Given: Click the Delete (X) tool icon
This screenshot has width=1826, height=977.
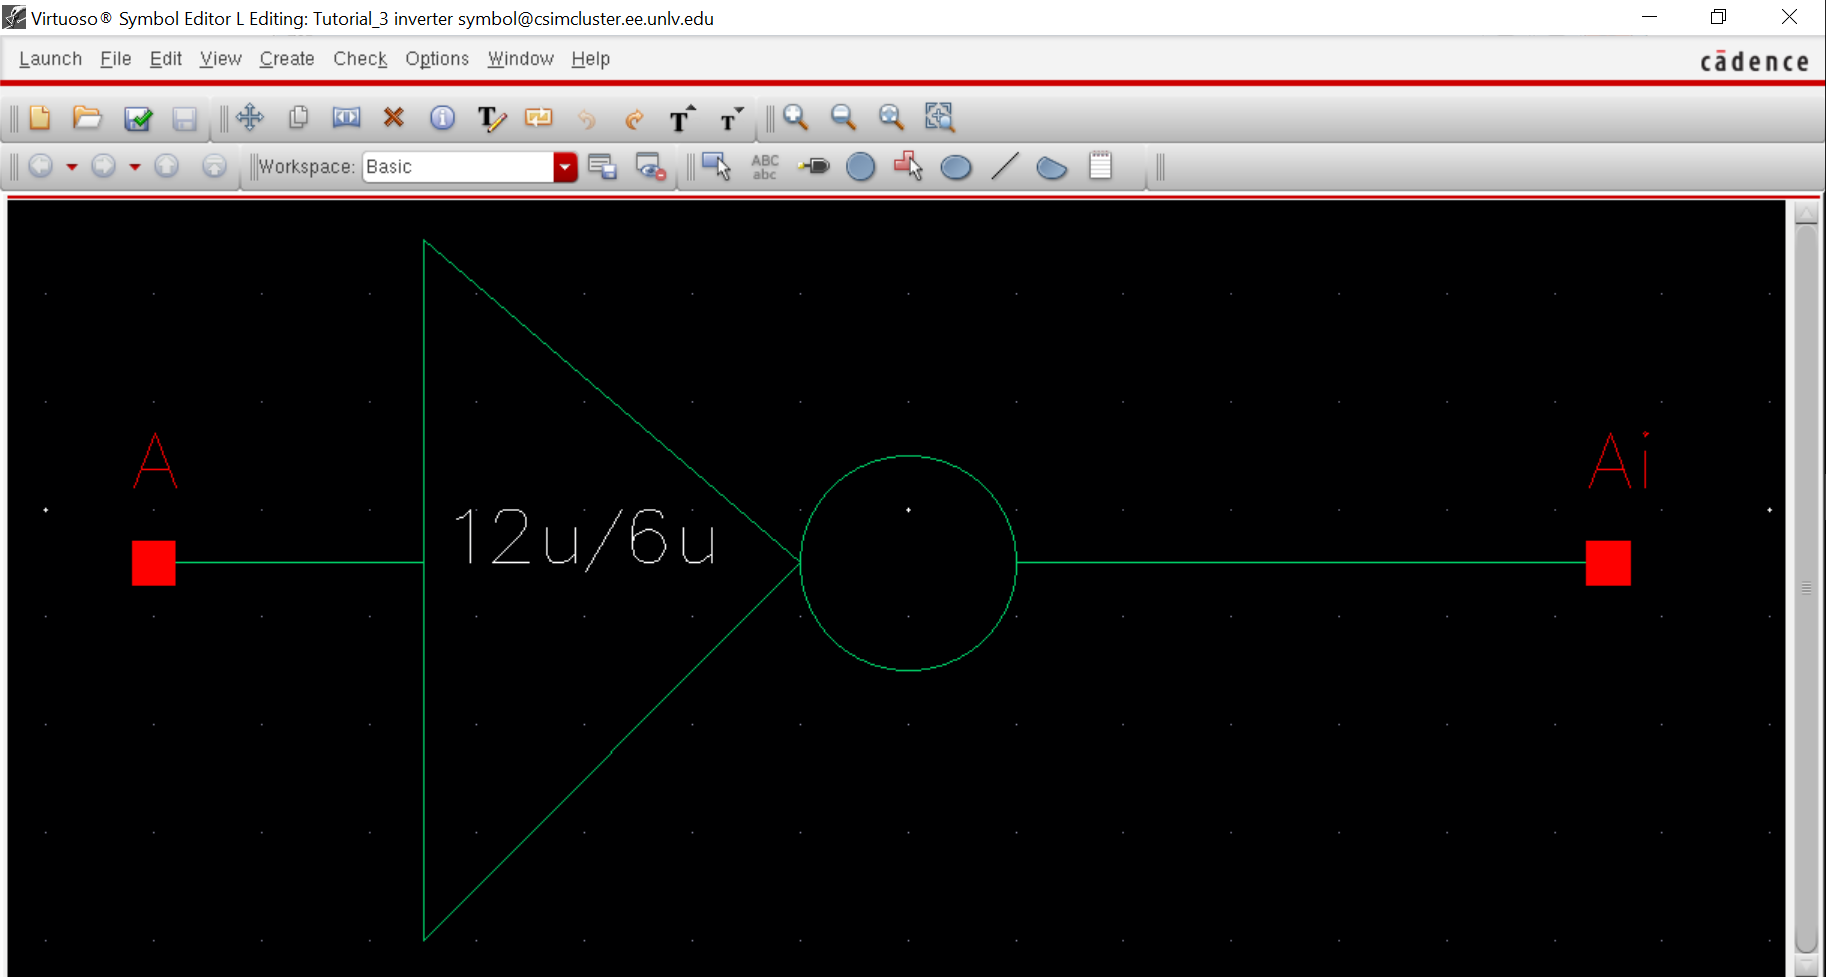Looking at the screenshot, I should (394, 118).
